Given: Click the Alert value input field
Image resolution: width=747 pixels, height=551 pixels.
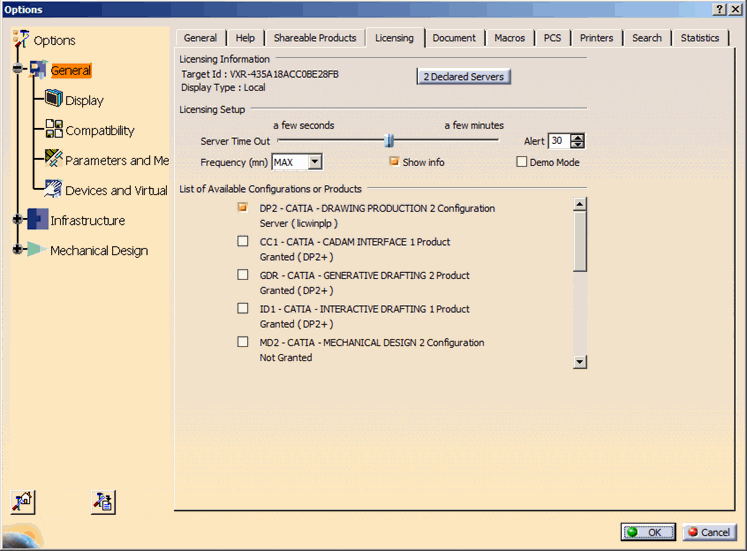Looking at the screenshot, I should tap(557, 141).
